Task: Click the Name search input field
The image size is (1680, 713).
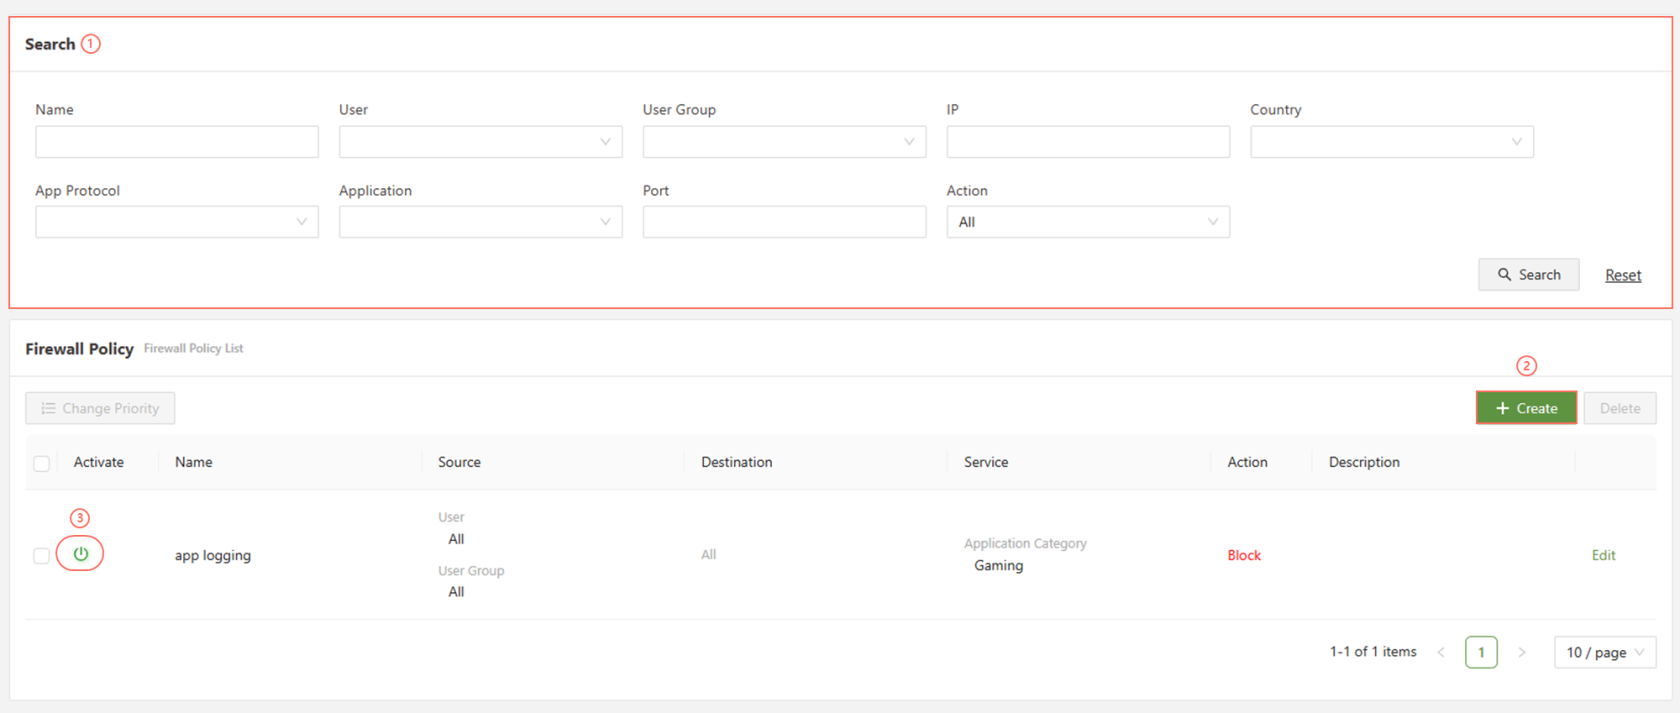Action: pos(177,142)
